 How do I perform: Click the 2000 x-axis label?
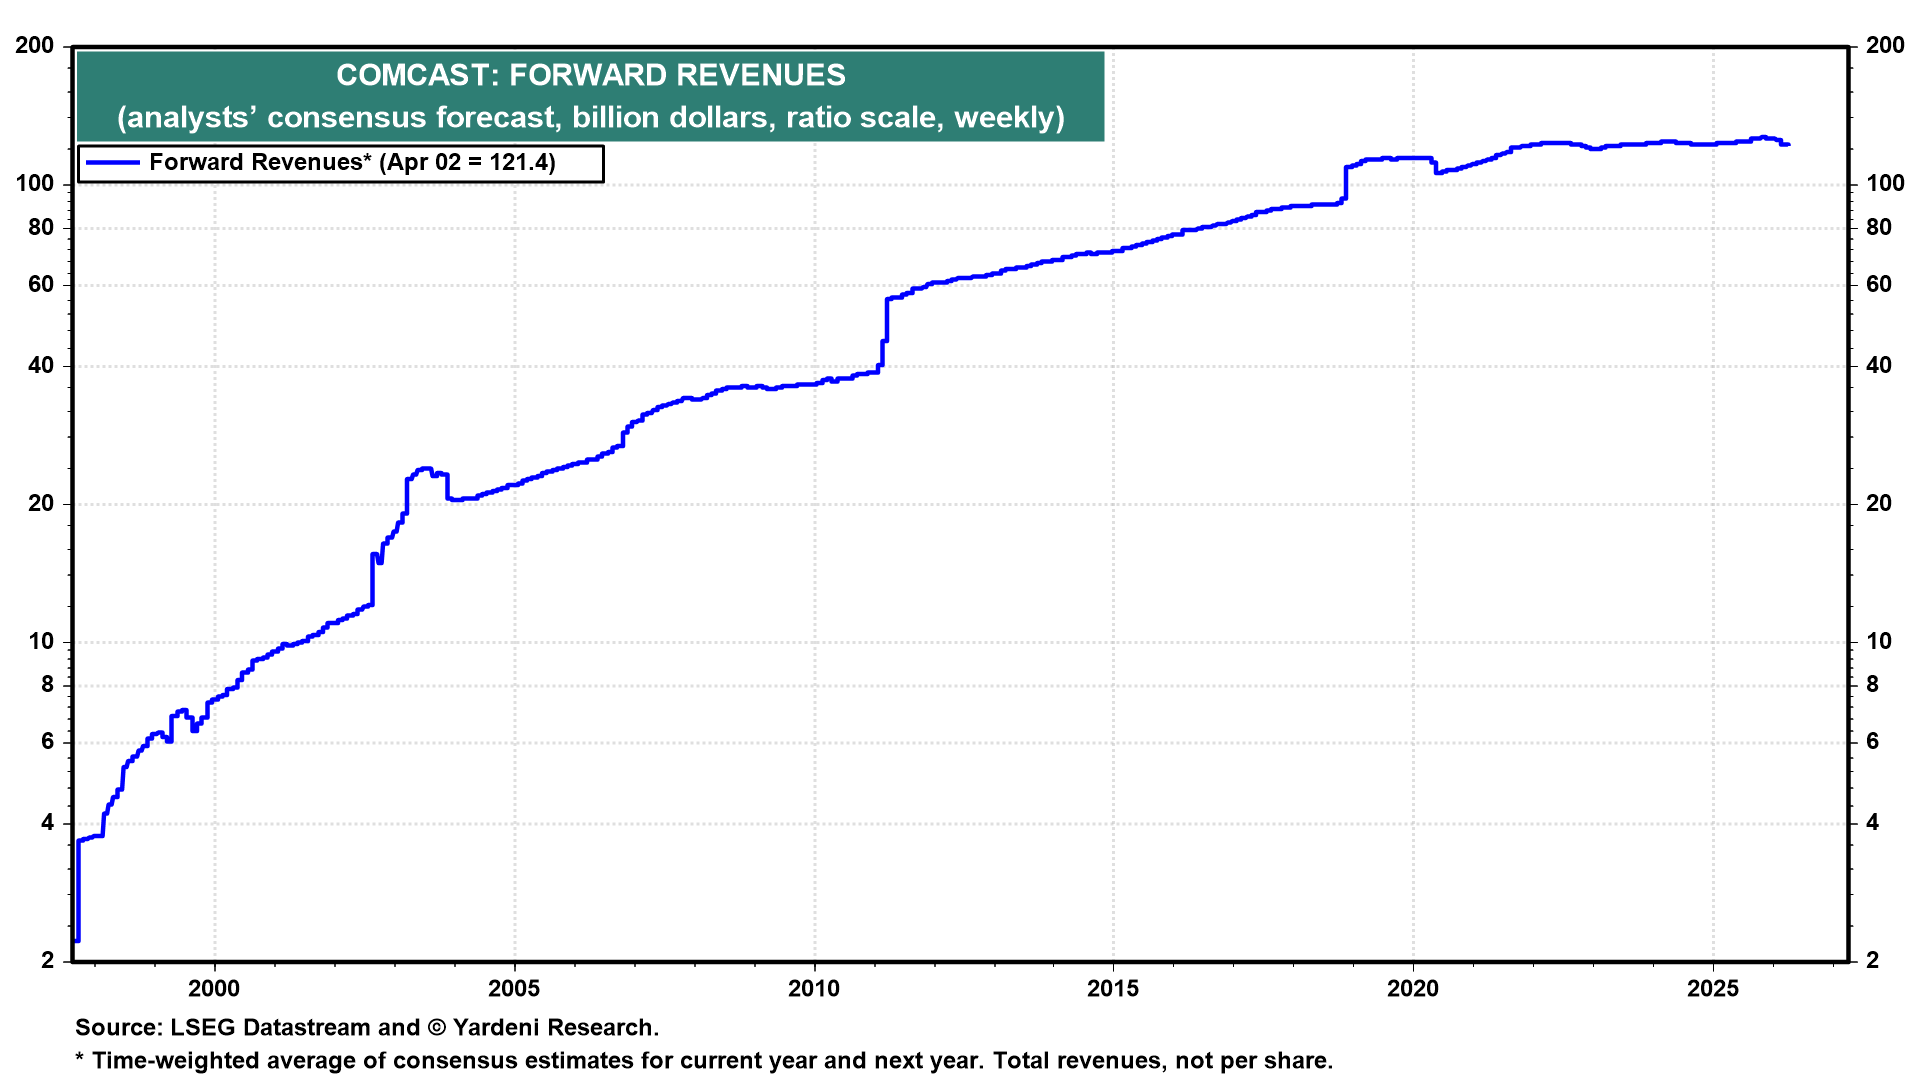(x=214, y=989)
